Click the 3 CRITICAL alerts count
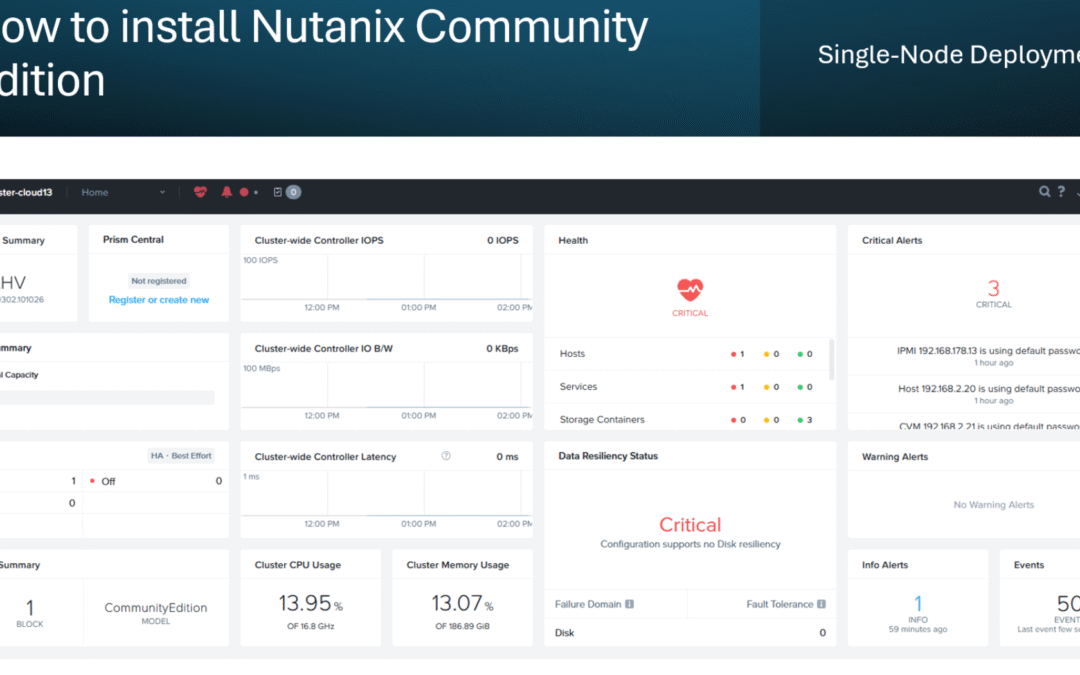1080x675 pixels. [993, 293]
